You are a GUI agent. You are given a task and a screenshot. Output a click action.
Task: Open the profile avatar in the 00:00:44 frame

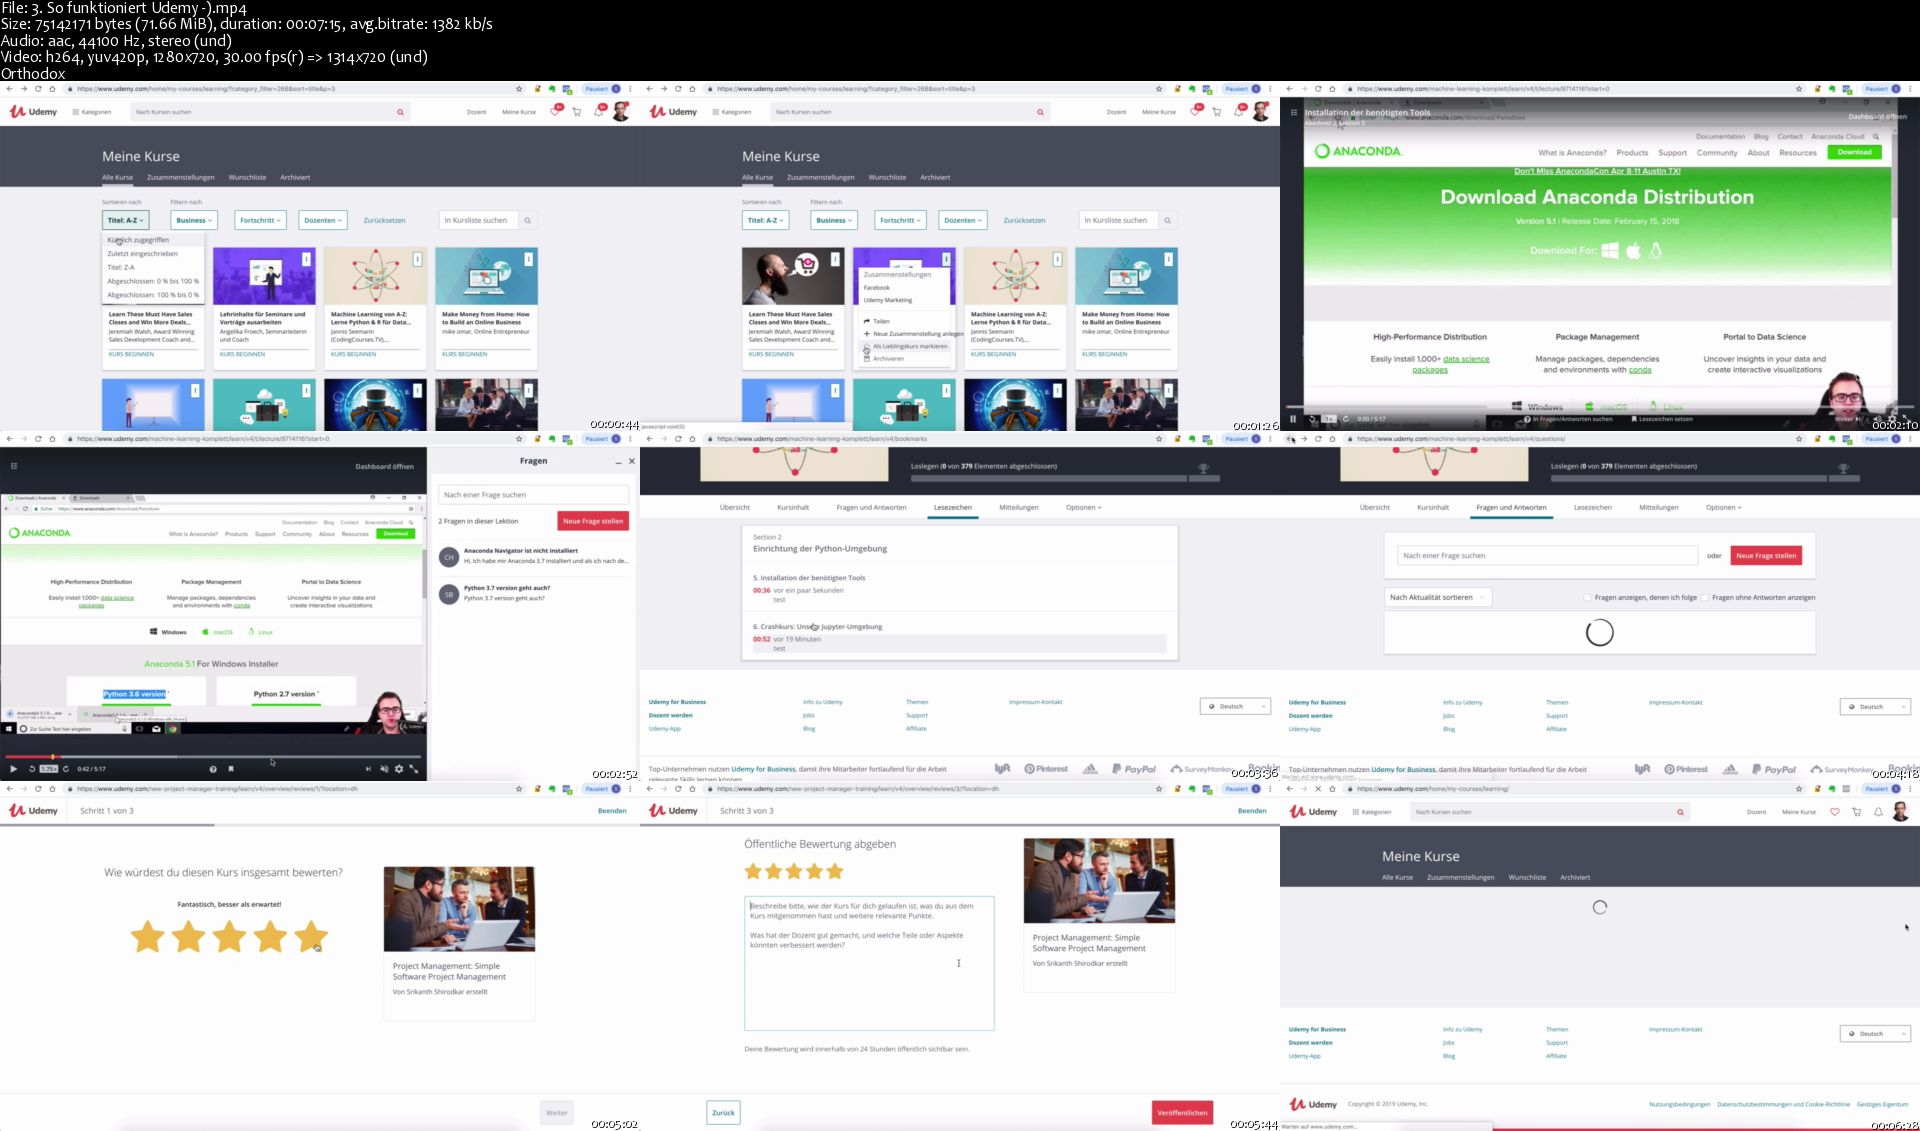(x=621, y=111)
